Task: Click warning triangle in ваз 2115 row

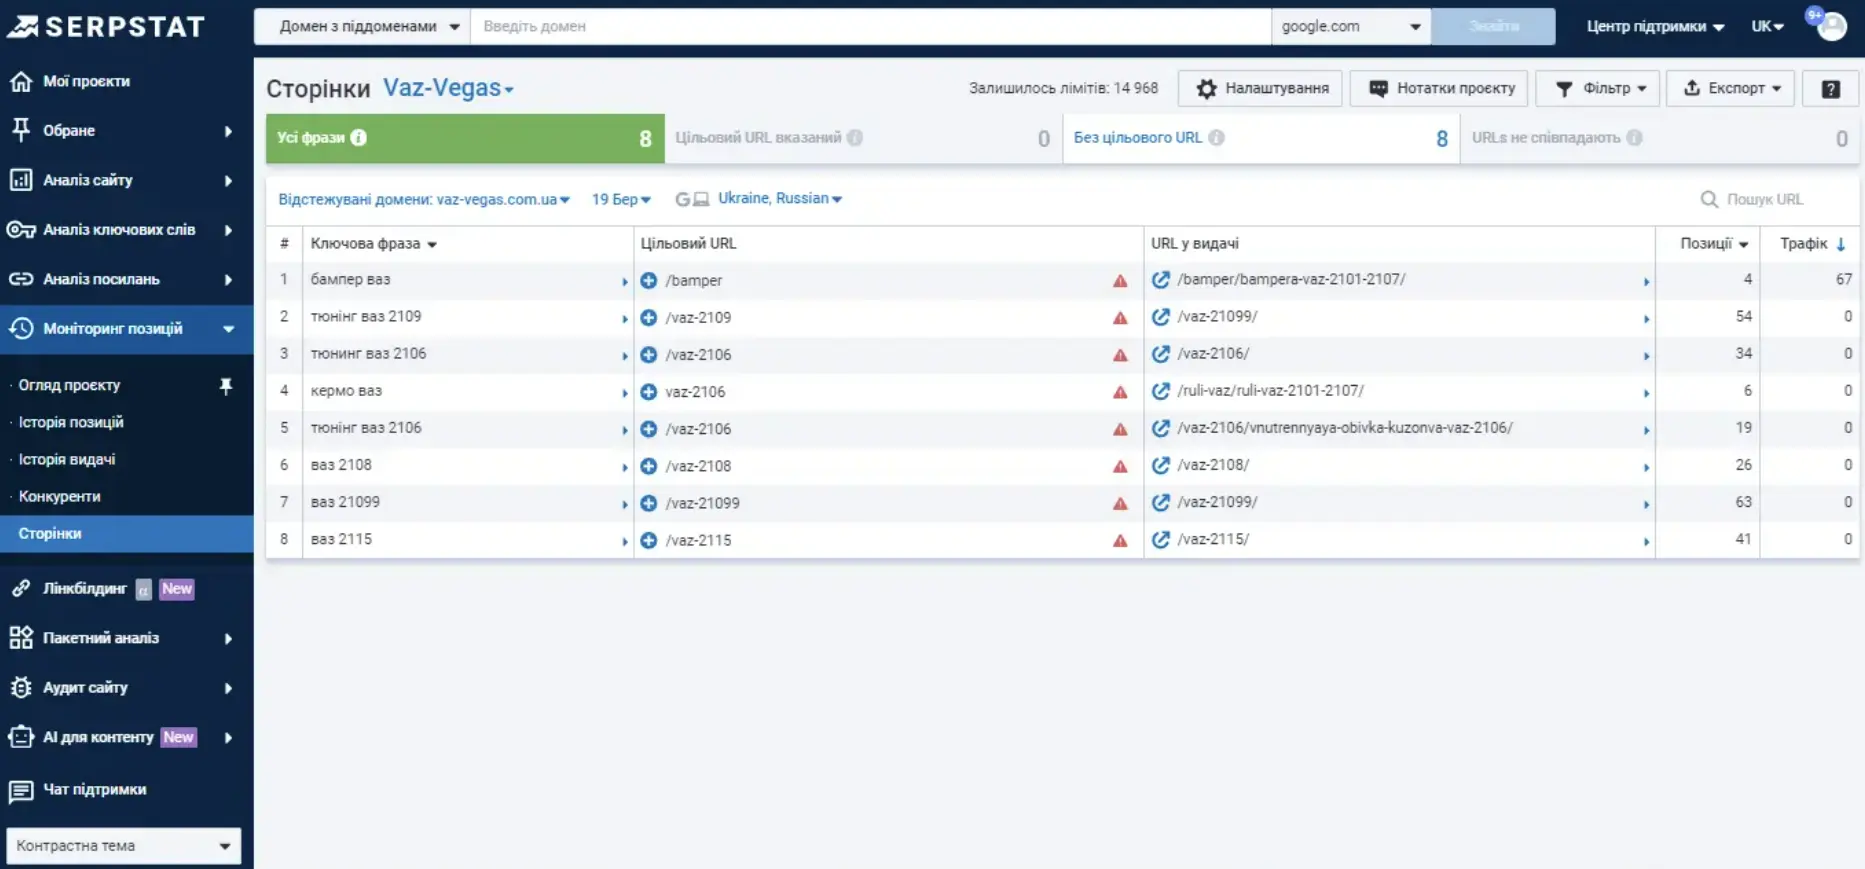Action: (1120, 541)
